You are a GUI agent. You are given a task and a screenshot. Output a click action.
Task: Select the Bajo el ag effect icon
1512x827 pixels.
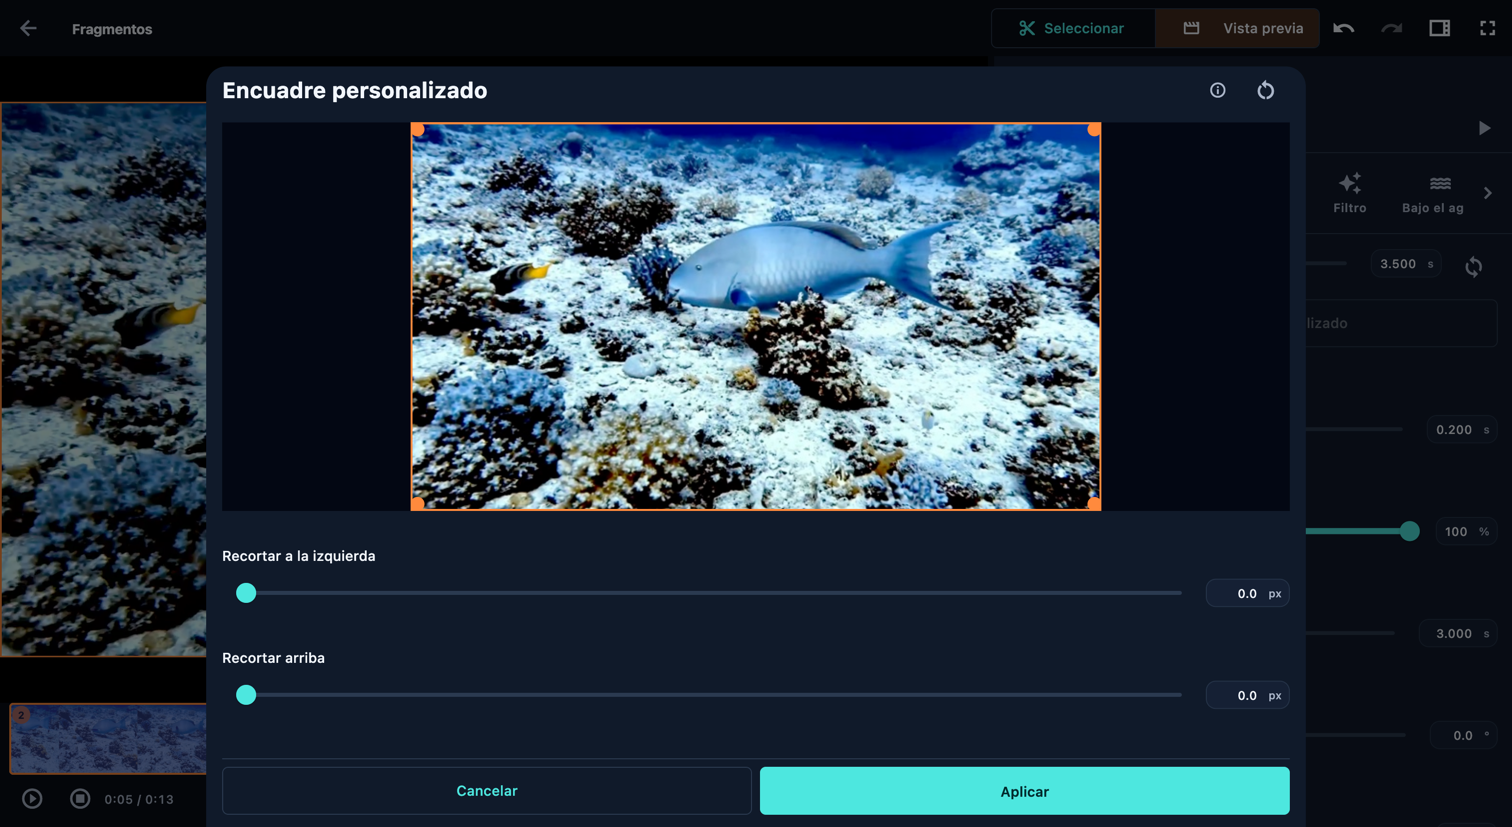[1433, 192]
